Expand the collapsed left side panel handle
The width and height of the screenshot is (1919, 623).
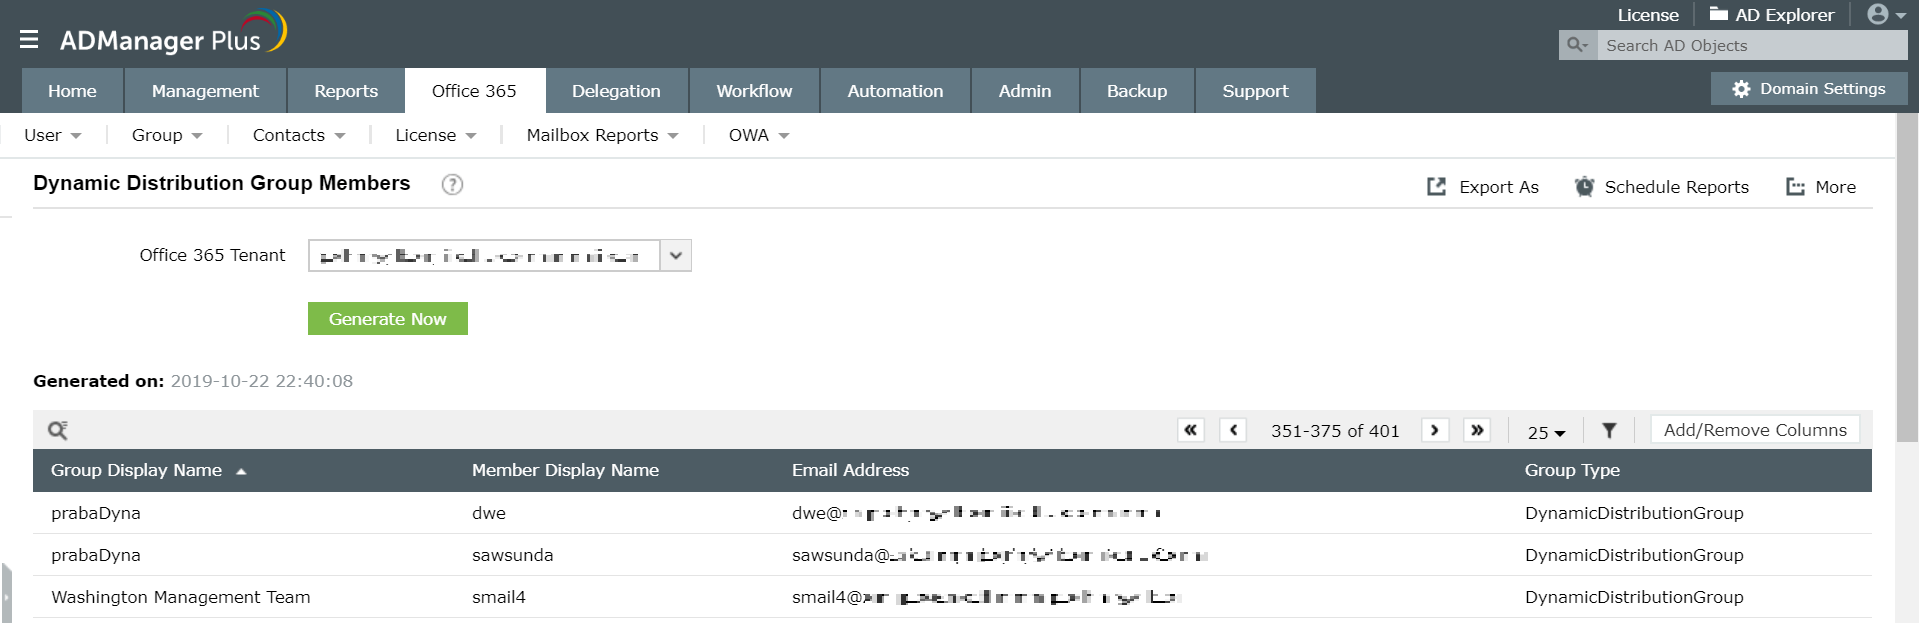[x=6, y=593]
